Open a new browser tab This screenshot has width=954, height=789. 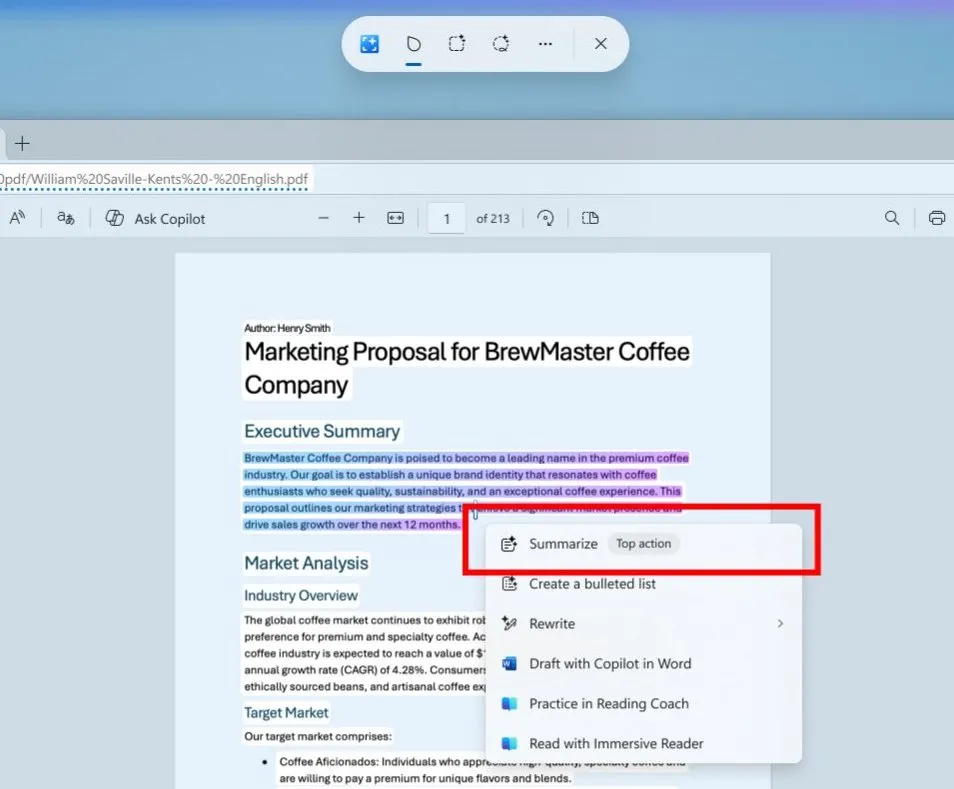pyautogui.click(x=22, y=143)
